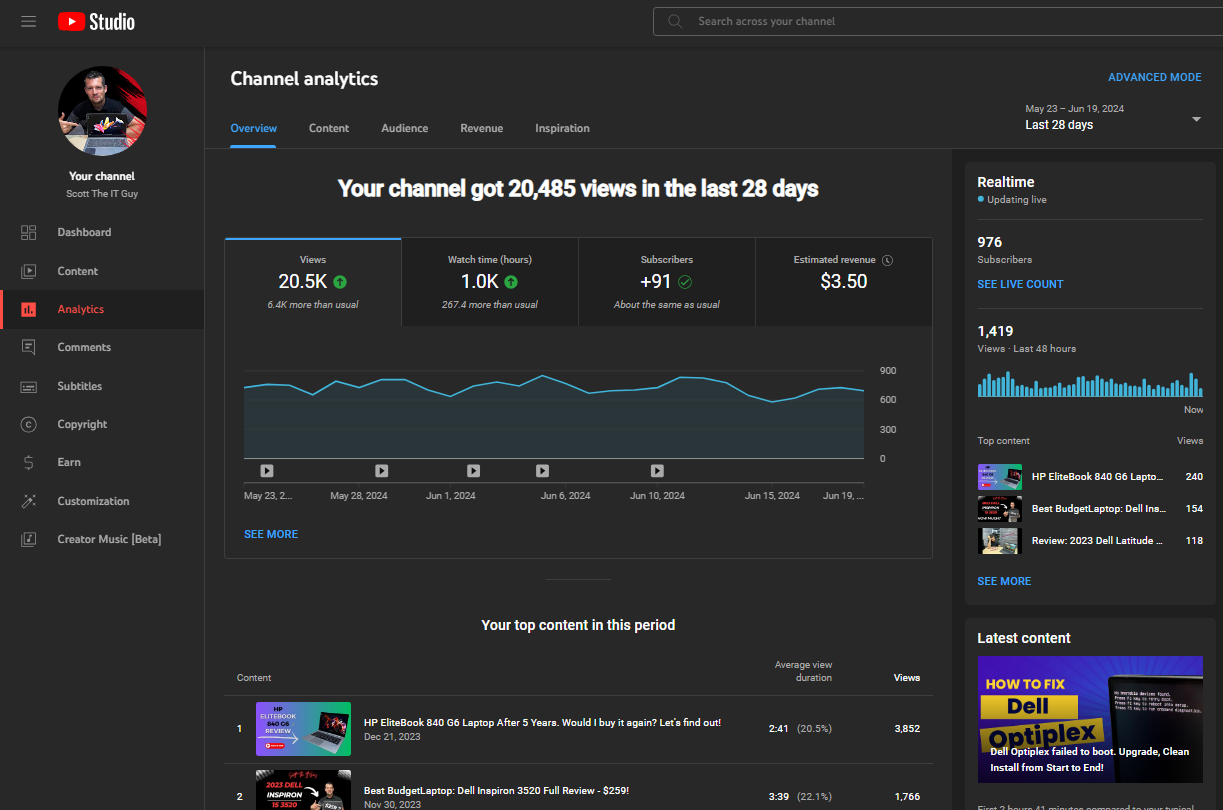Click the Average view duration column header
The height and width of the screenshot is (810, 1223).
coord(803,671)
